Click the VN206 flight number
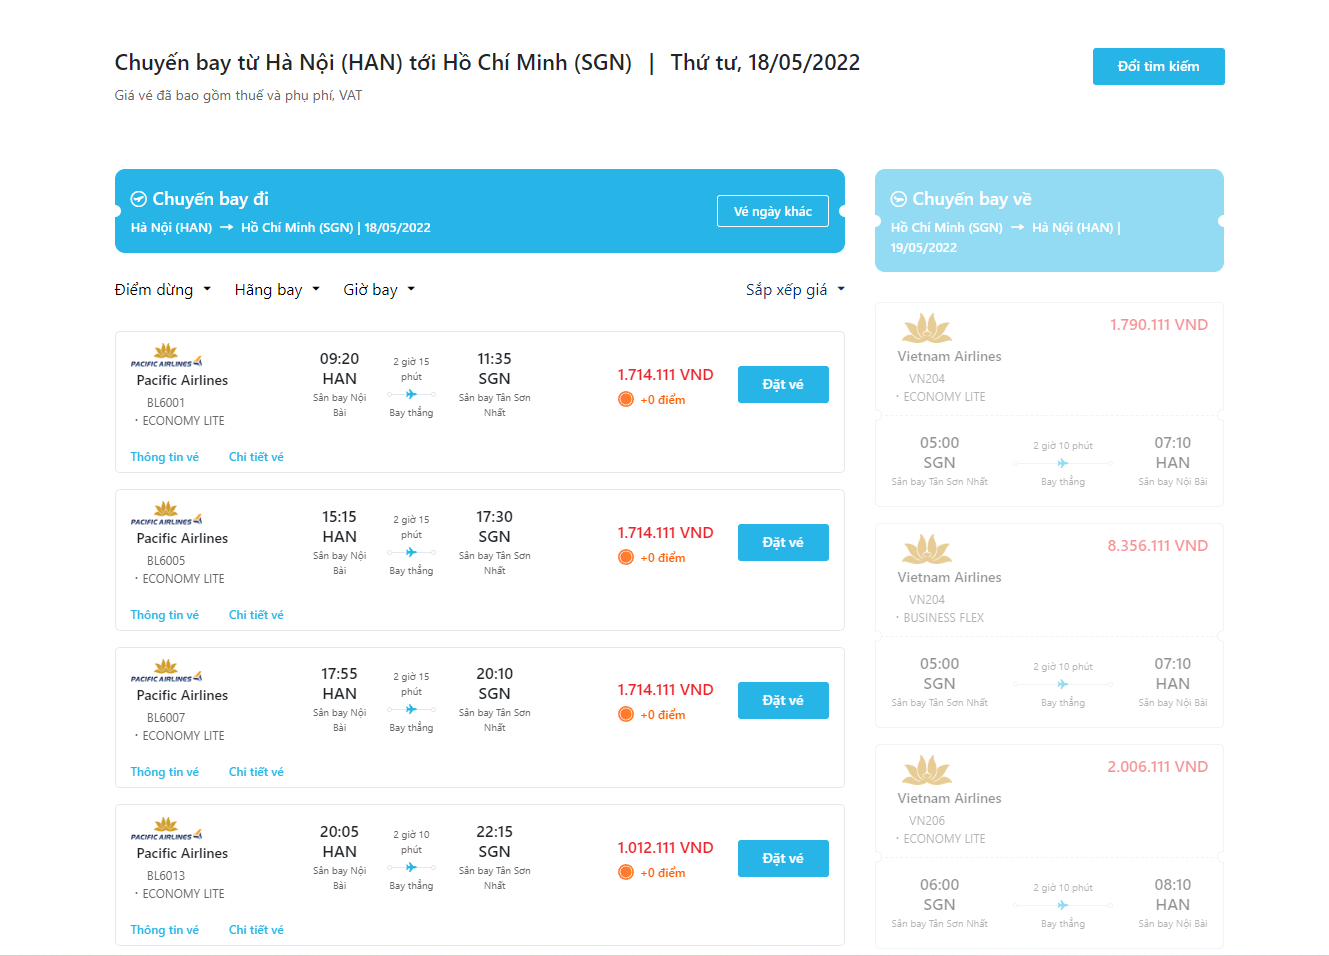Screen dimensions: 1329x956 (x=927, y=821)
